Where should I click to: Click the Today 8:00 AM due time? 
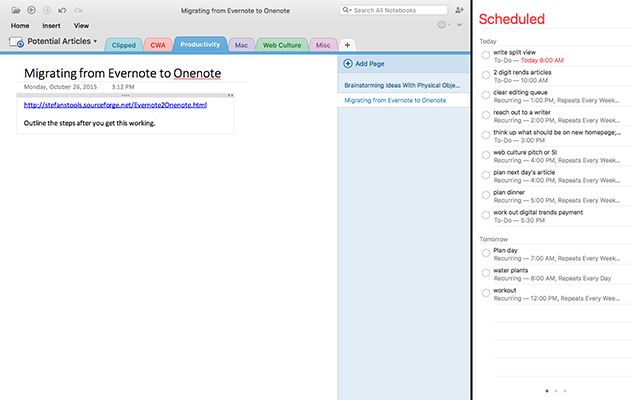(x=542, y=60)
